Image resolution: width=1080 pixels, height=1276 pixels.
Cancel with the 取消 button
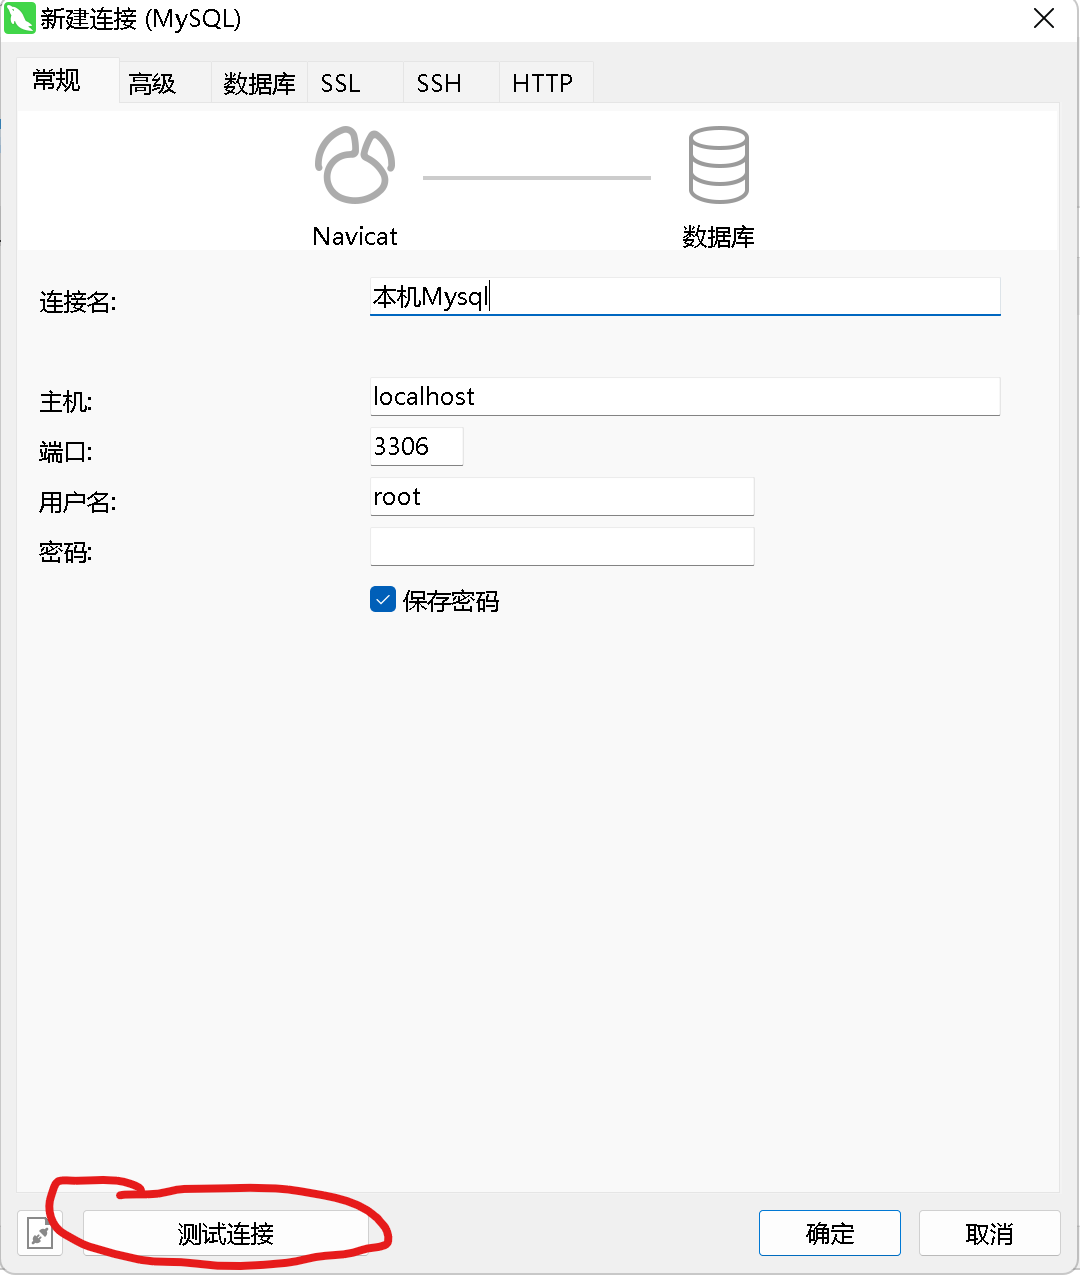point(989,1234)
